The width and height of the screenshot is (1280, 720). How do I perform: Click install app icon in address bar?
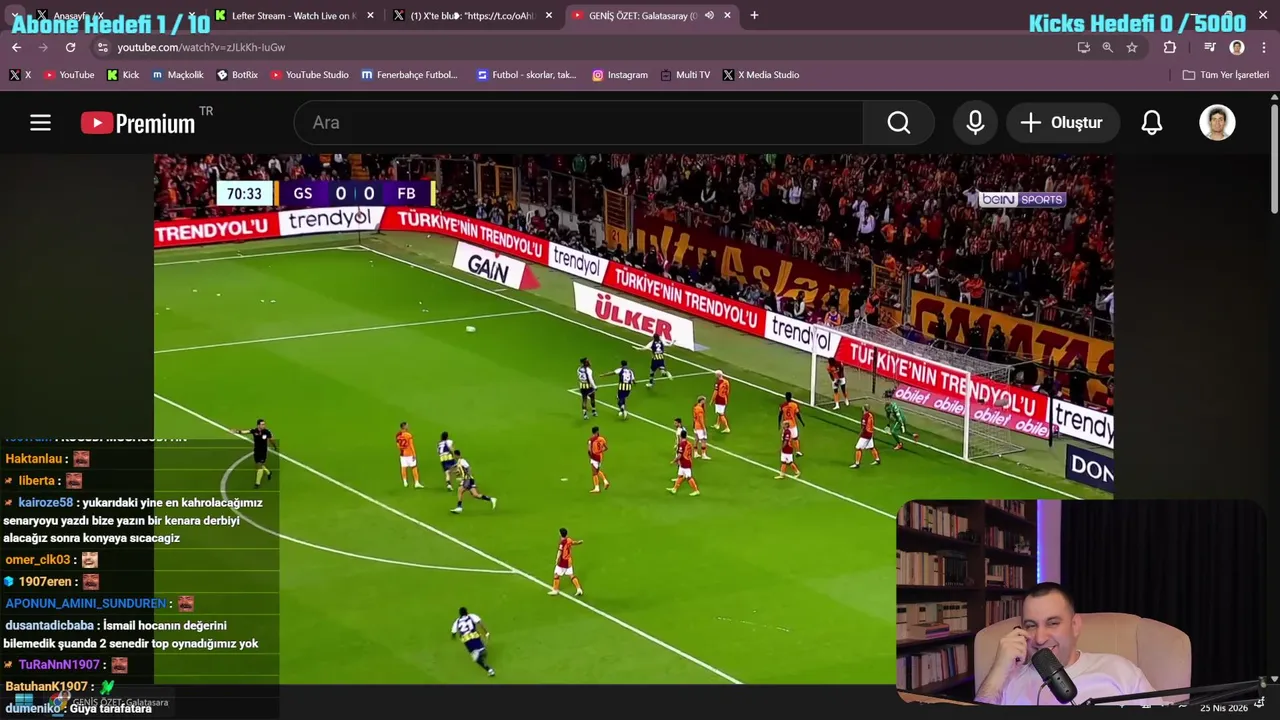coord(1083,47)
